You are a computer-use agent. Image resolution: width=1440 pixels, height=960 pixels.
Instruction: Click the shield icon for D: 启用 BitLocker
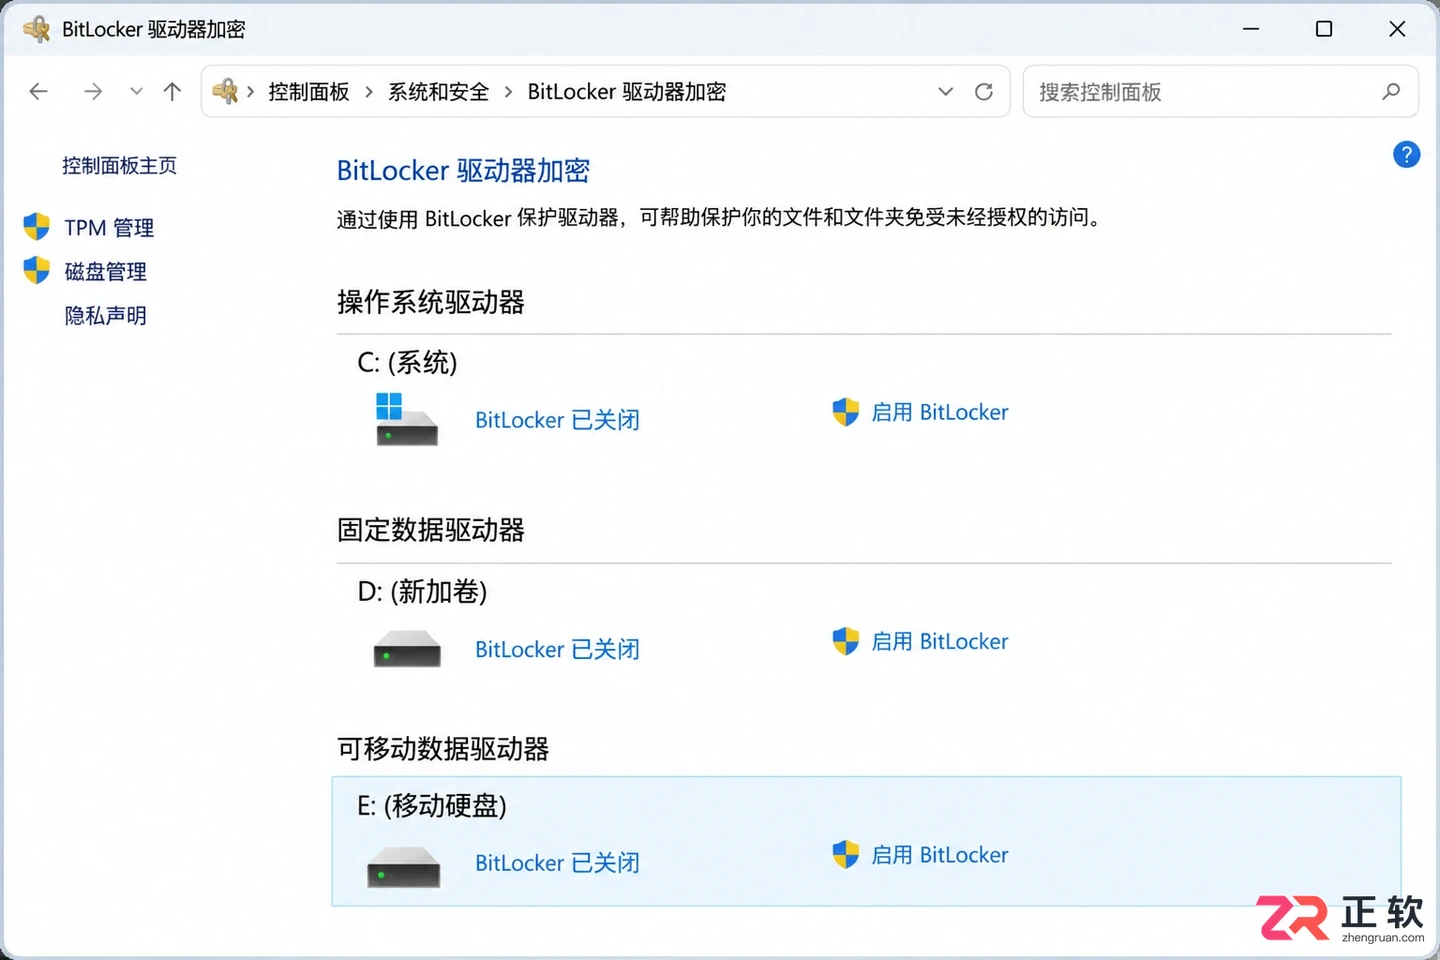[846, 641]
